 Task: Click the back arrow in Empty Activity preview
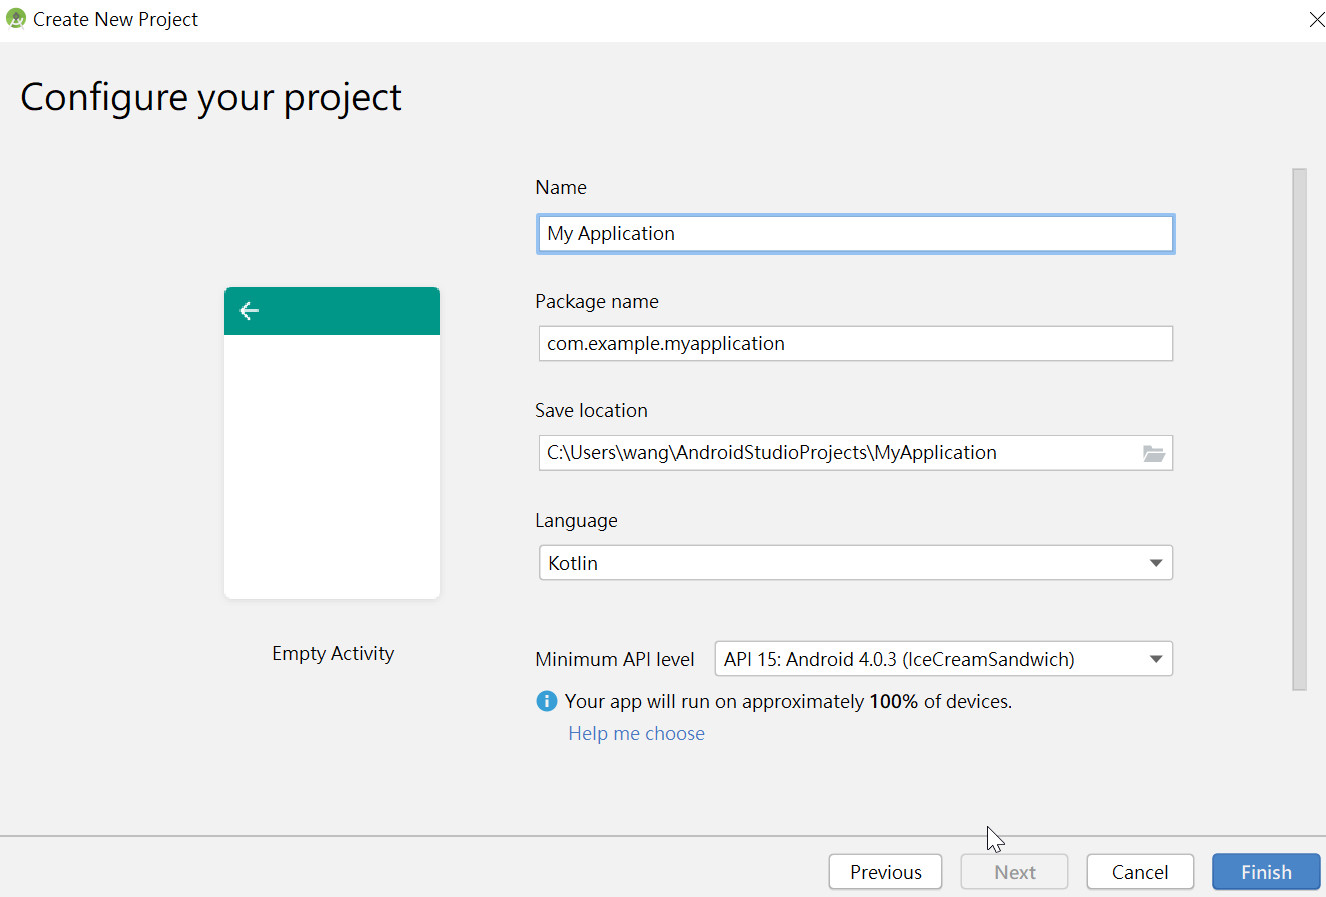click(x=249, y=311)
